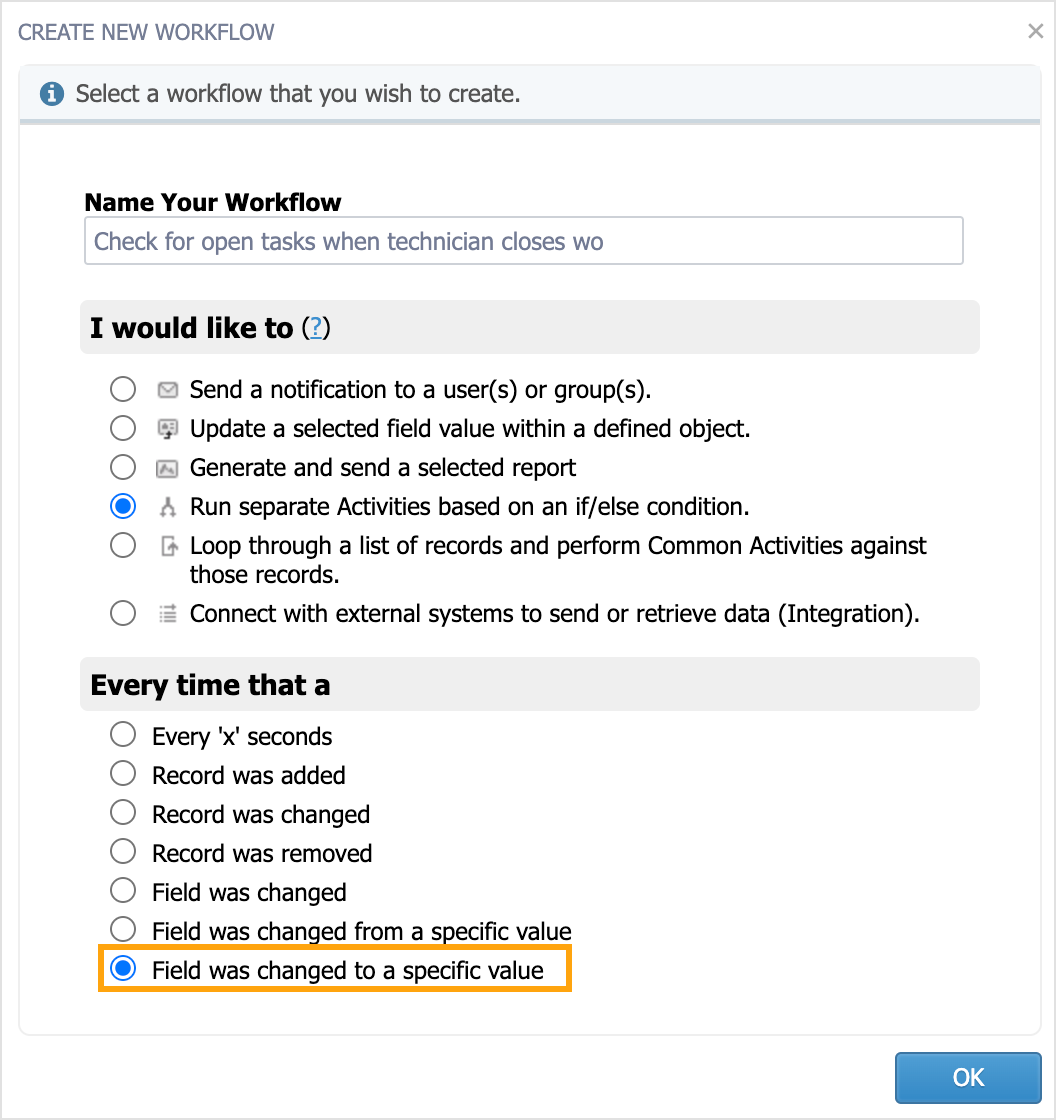Click the report image icon
Image resolution: width=1056 pixels, height=1120 pixels.
pyautogui.click(x=167, y=469)
